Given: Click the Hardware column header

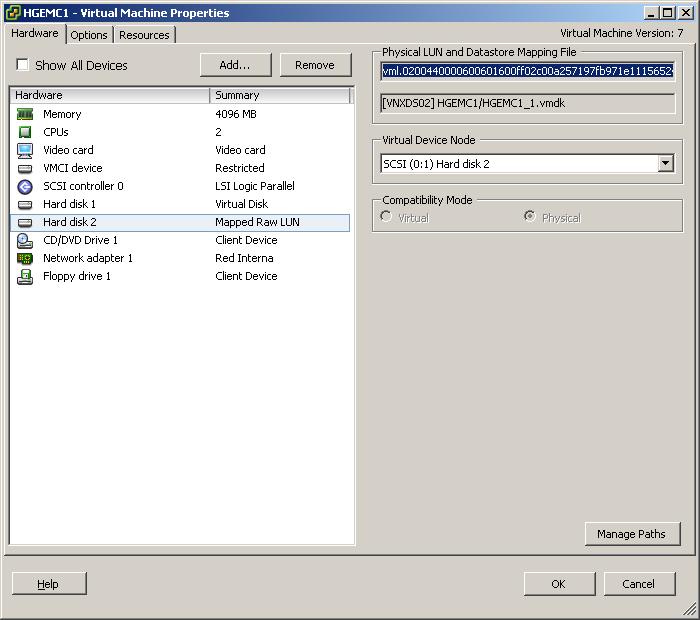Looking at the screenshot, I should pos(109,95).
